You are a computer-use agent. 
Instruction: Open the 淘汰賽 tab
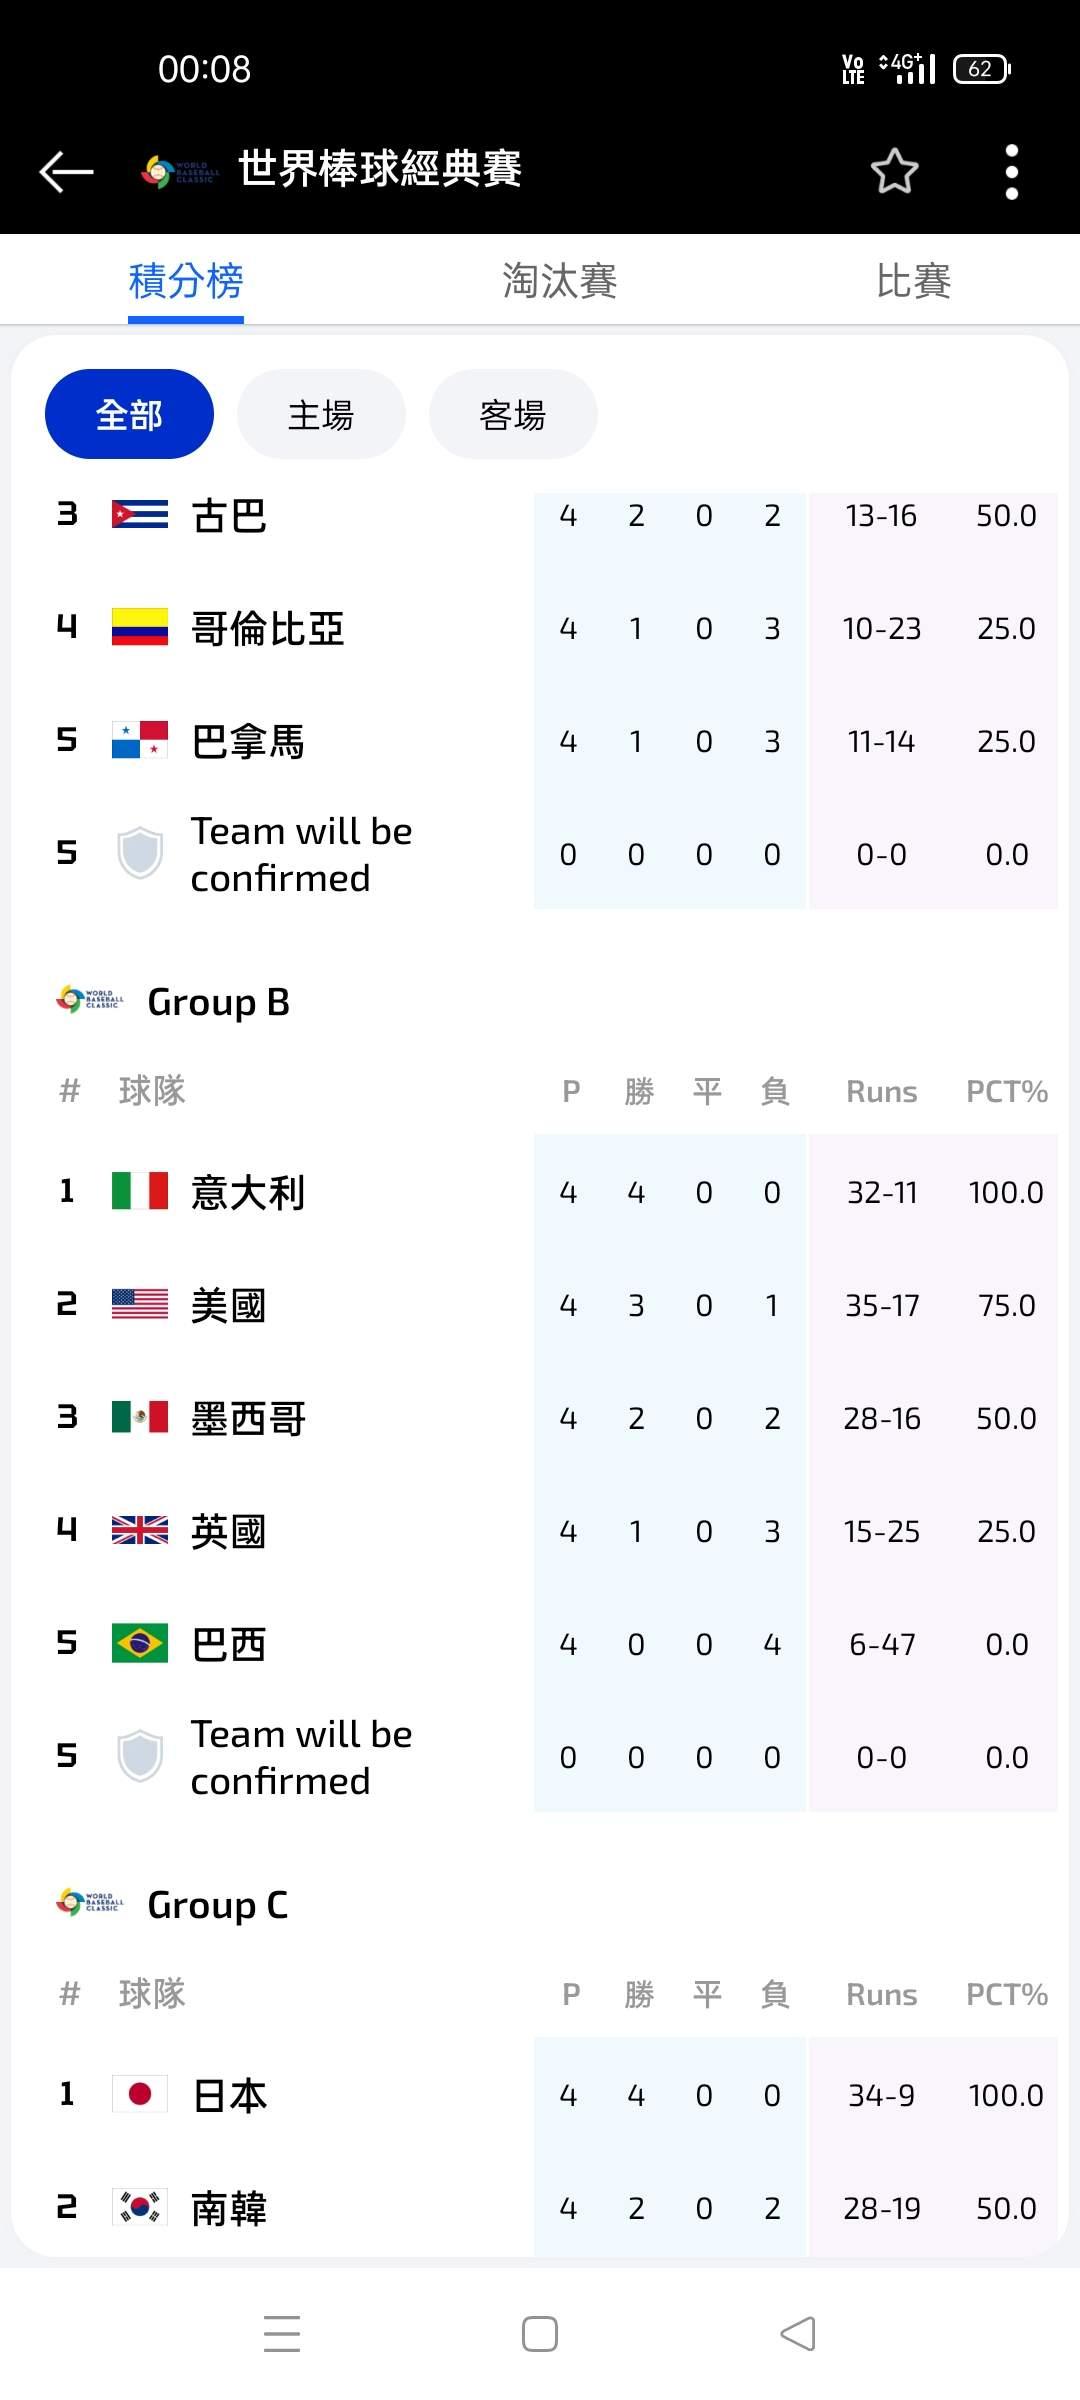coord(559,281)
